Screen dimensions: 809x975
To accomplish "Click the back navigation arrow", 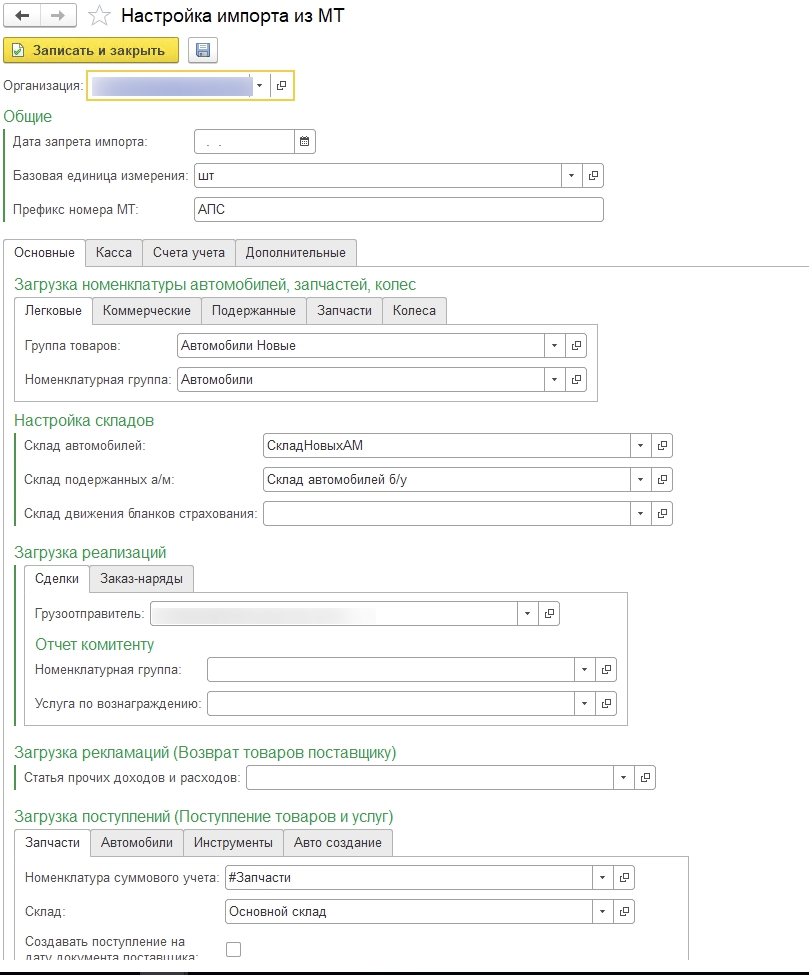I will pos(23,16).
